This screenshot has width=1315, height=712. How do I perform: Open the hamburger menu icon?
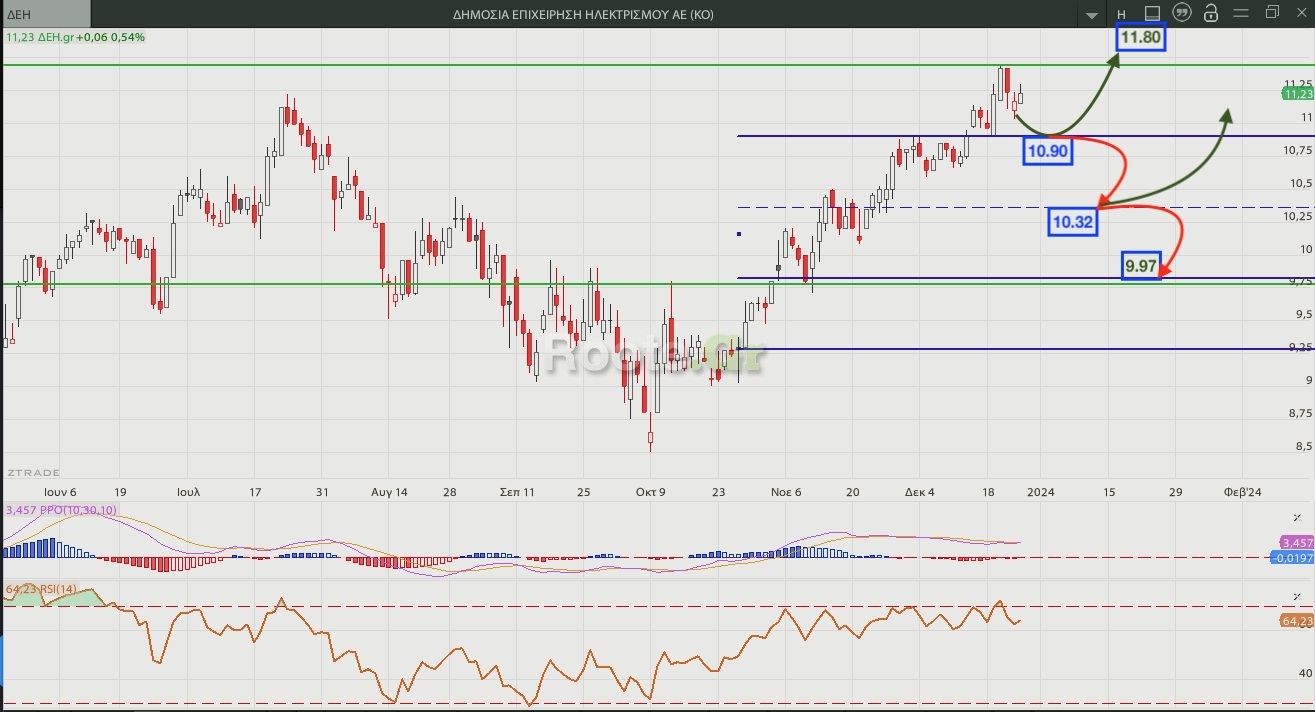pos(1242,13)
